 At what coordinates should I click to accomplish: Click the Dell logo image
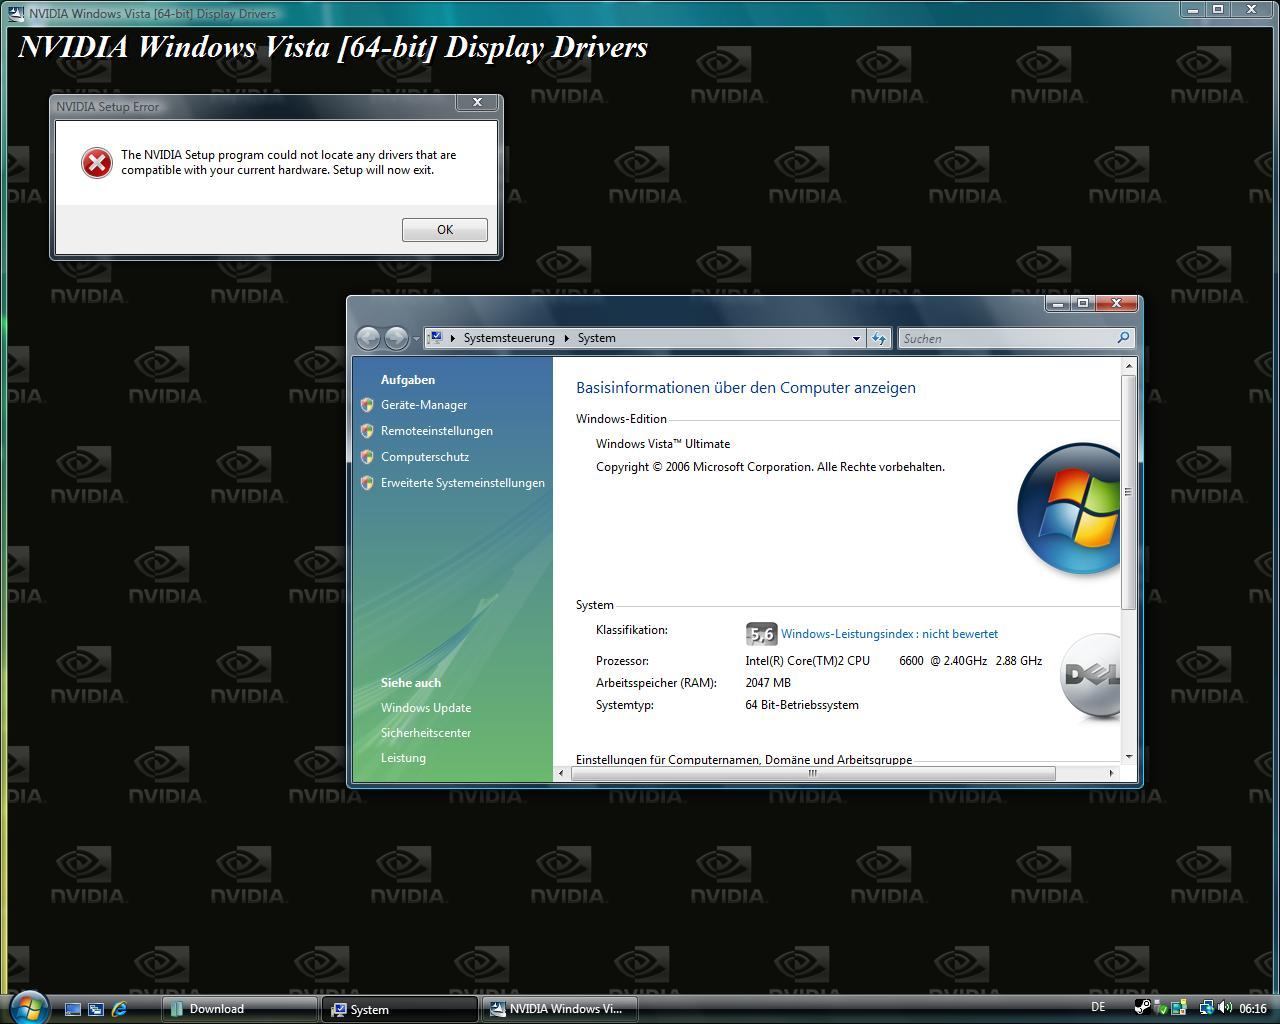click(1090, 676)
